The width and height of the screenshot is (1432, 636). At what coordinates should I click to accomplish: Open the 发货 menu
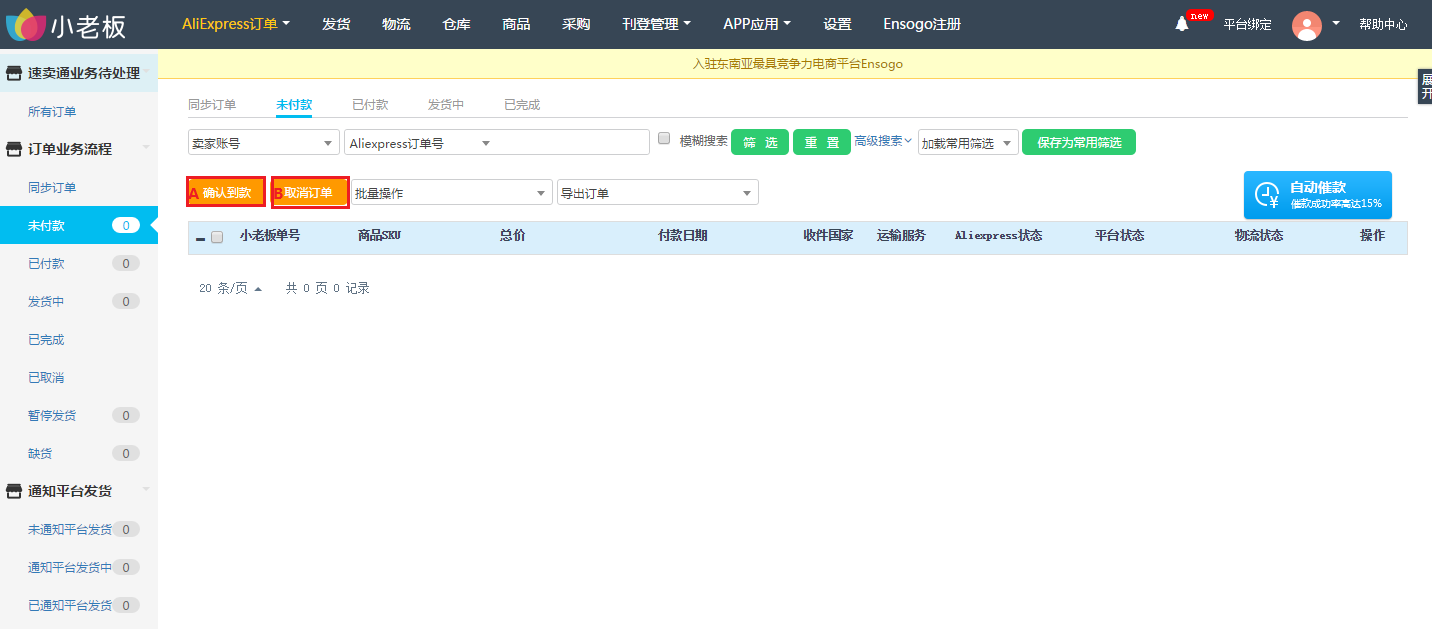(336, 24)
